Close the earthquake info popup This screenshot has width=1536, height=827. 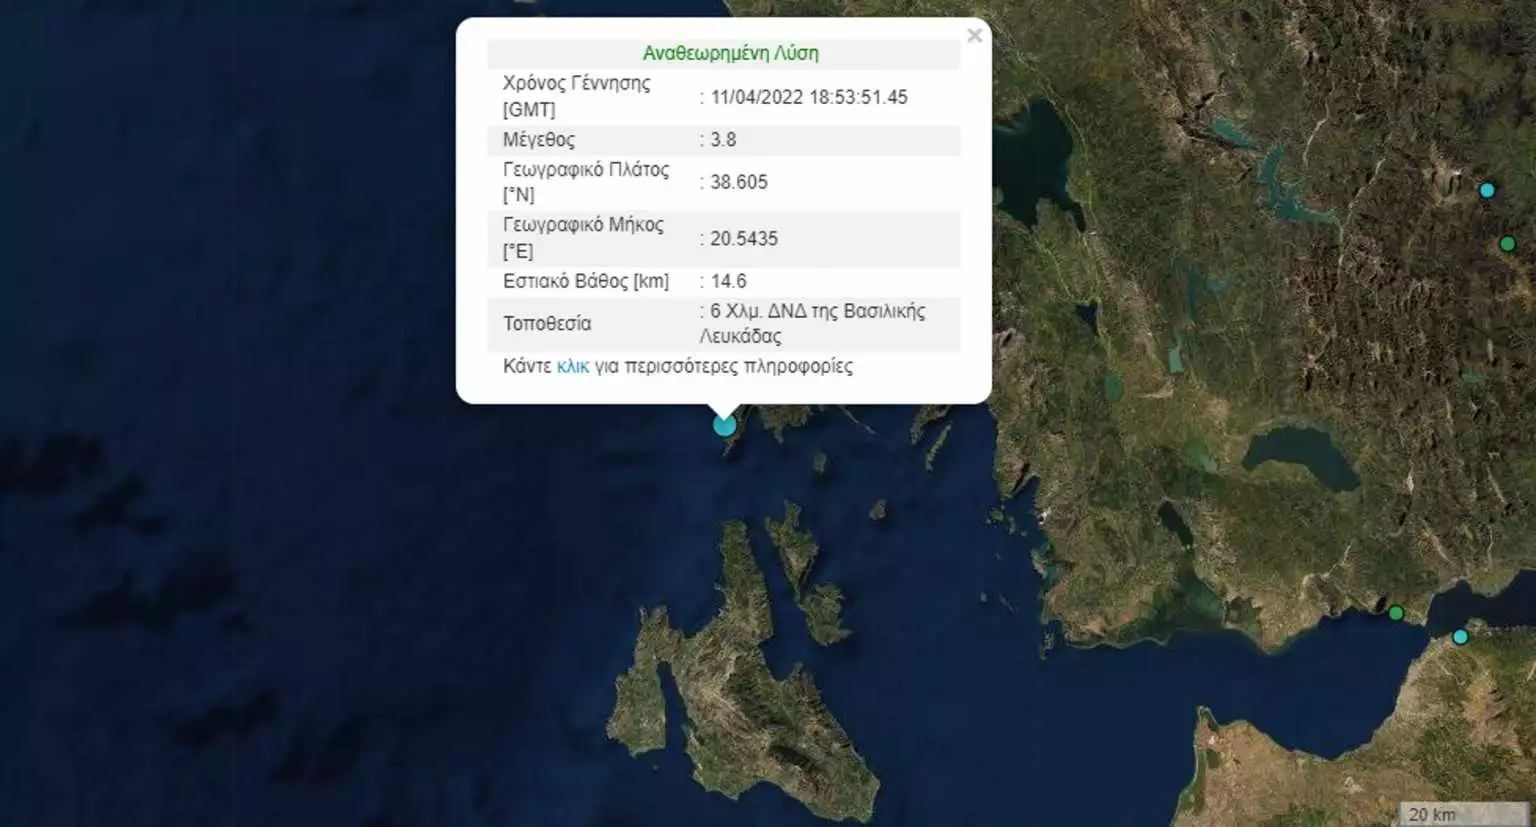point(974,36)
